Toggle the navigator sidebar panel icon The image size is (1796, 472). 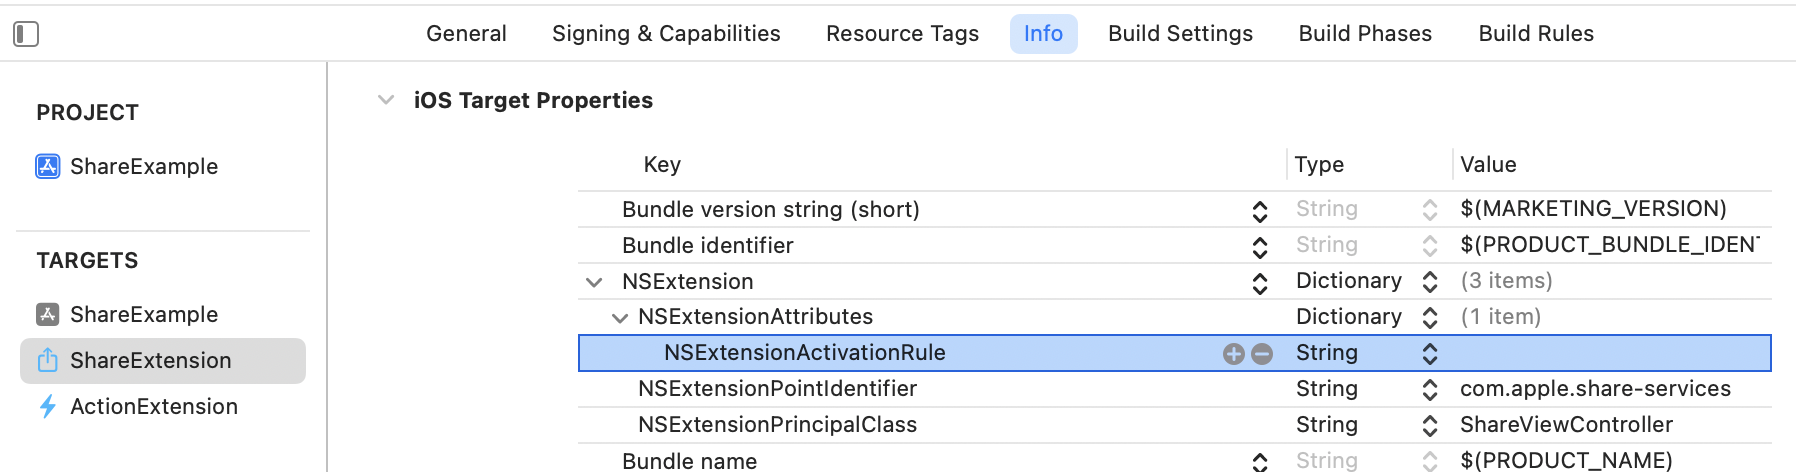(26, 34)
